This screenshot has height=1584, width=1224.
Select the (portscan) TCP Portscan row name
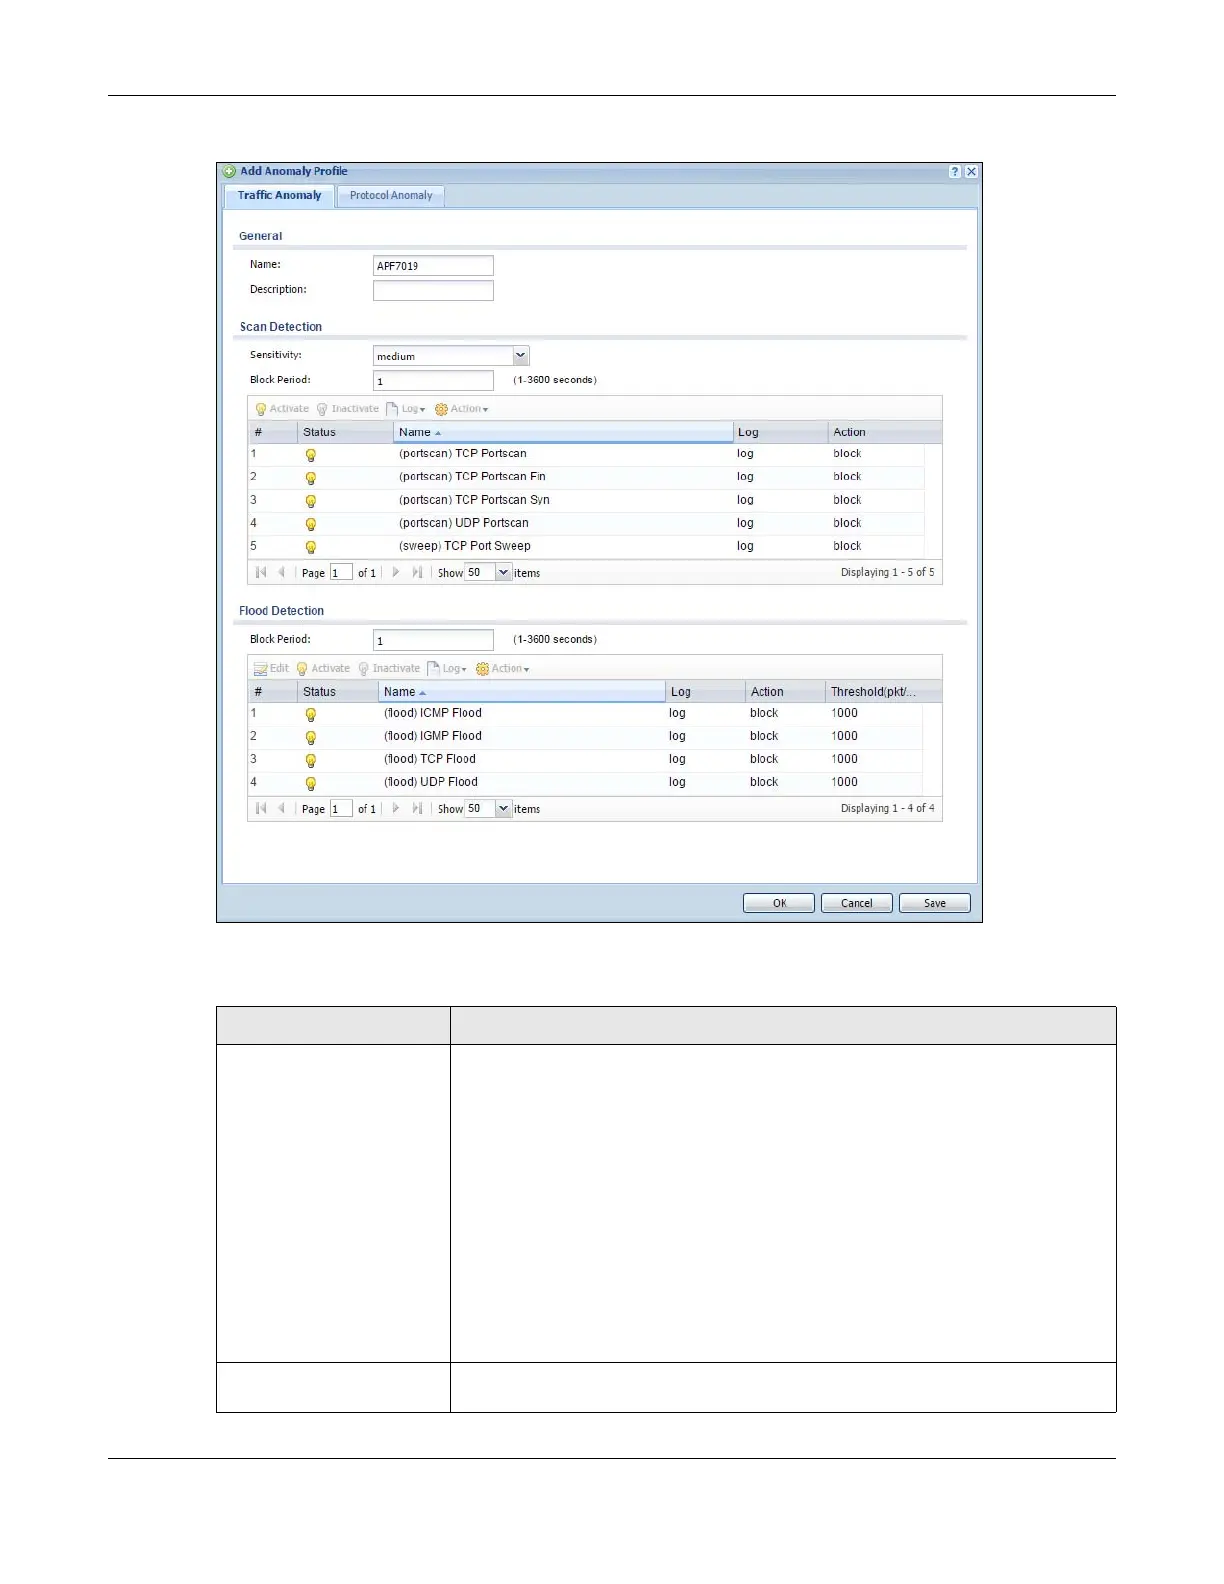[x=462, y=454]
